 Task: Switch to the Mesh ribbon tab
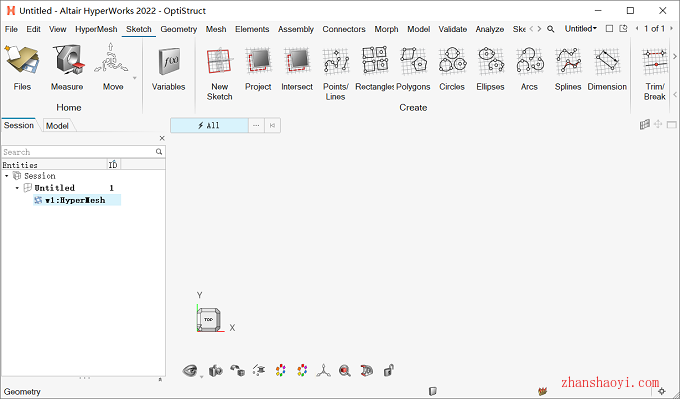click(216, 29)
